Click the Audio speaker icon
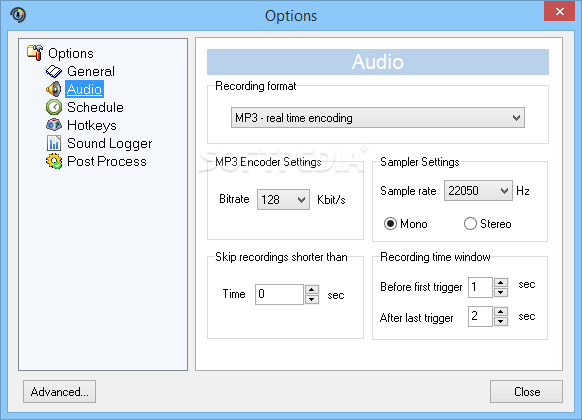The width and height of the screenshot is (582, 420). point(54,89)
